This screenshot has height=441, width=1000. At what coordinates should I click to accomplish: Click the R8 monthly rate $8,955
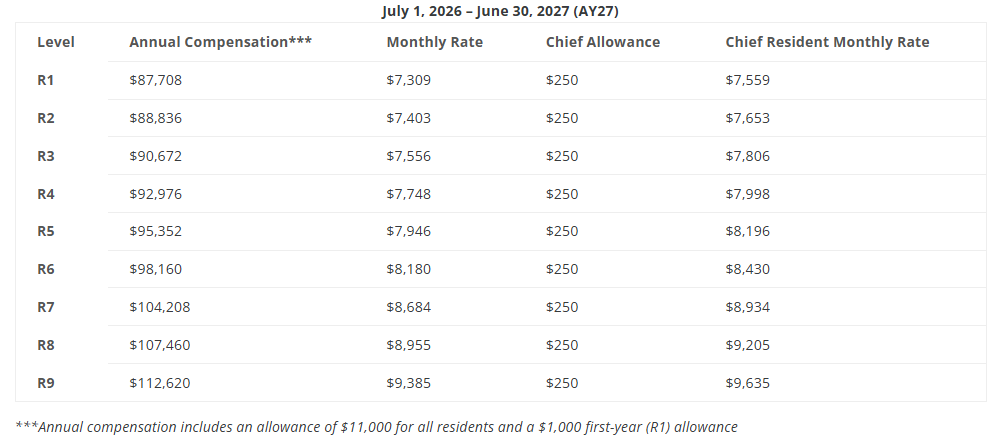tap(409, 345)
